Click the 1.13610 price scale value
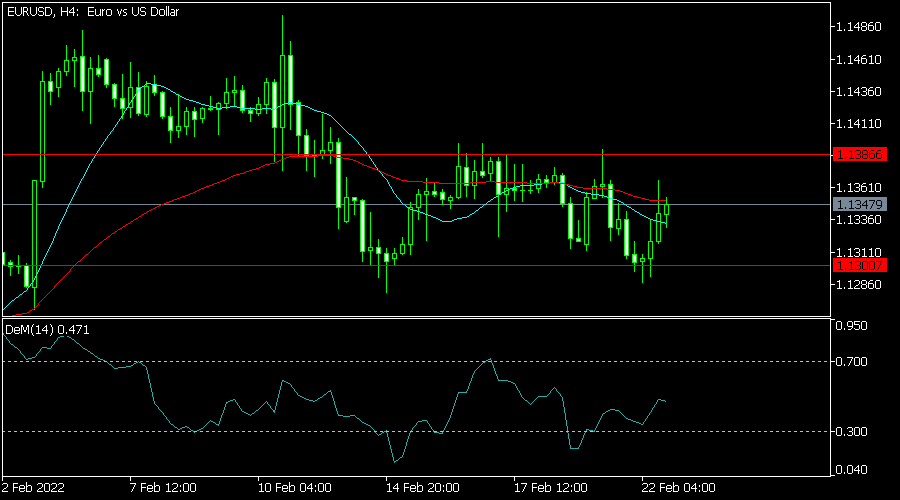 coord(859,188)
